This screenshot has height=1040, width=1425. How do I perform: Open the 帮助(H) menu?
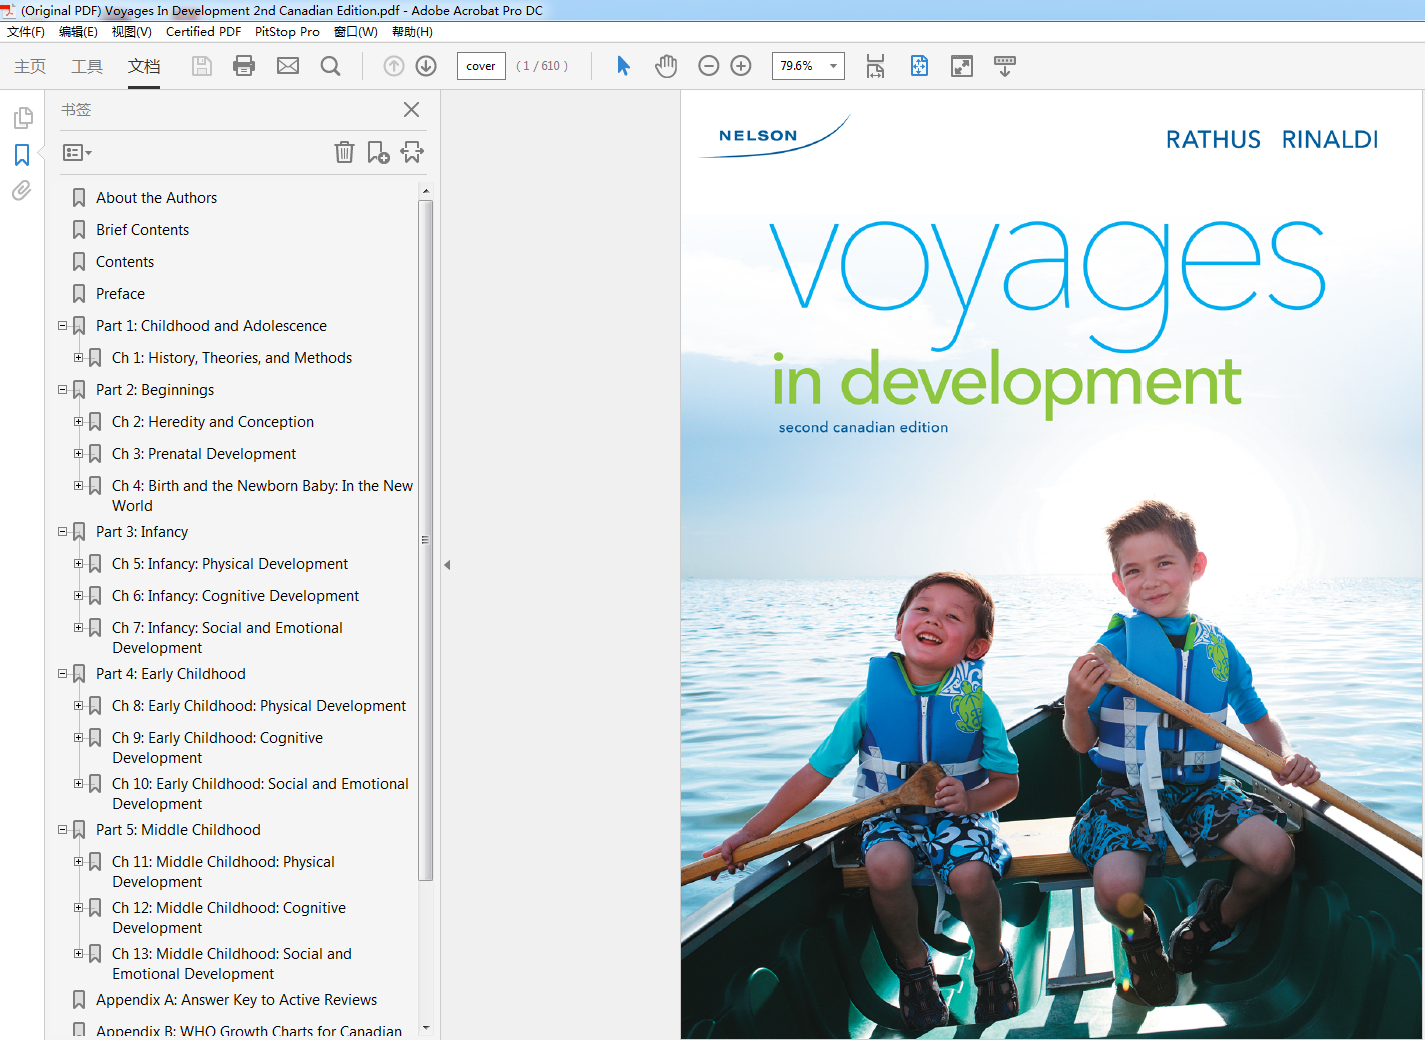coord(412,32)
